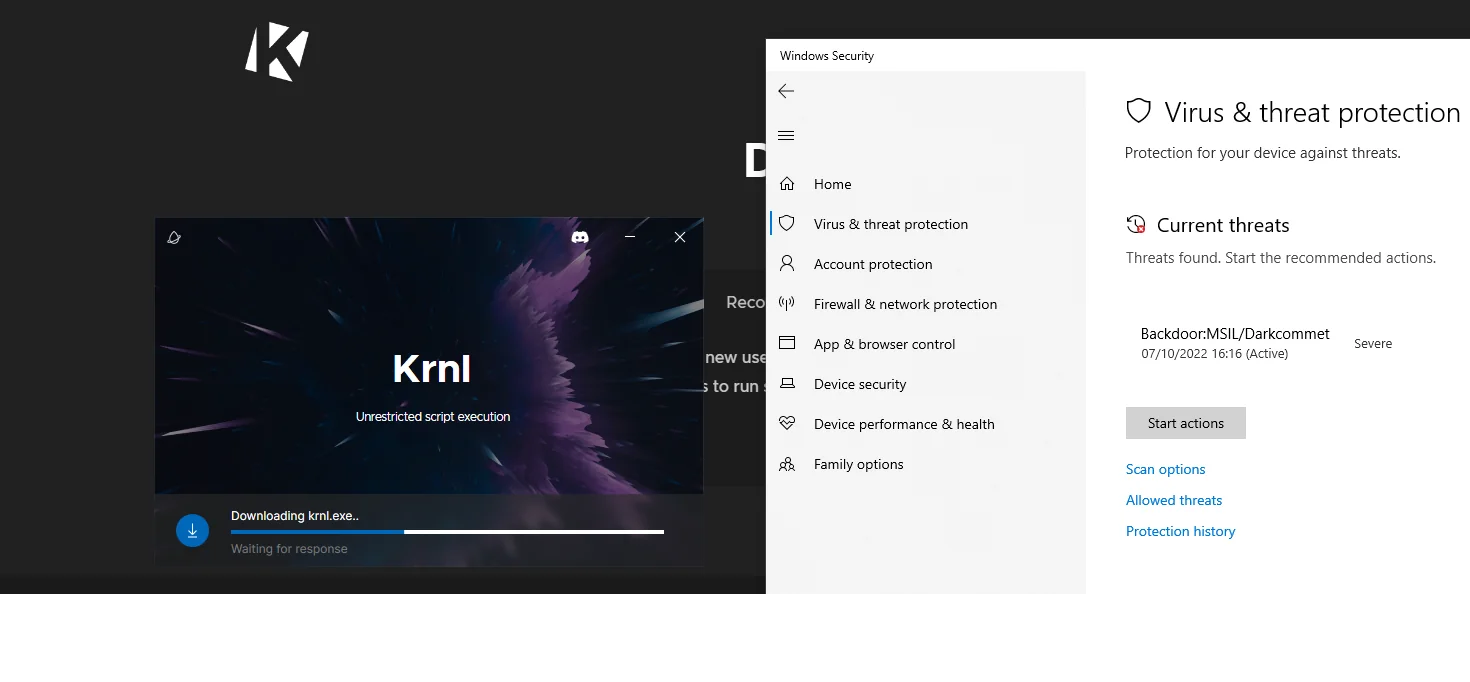Click the Current threats heading

pos(1223,225)
